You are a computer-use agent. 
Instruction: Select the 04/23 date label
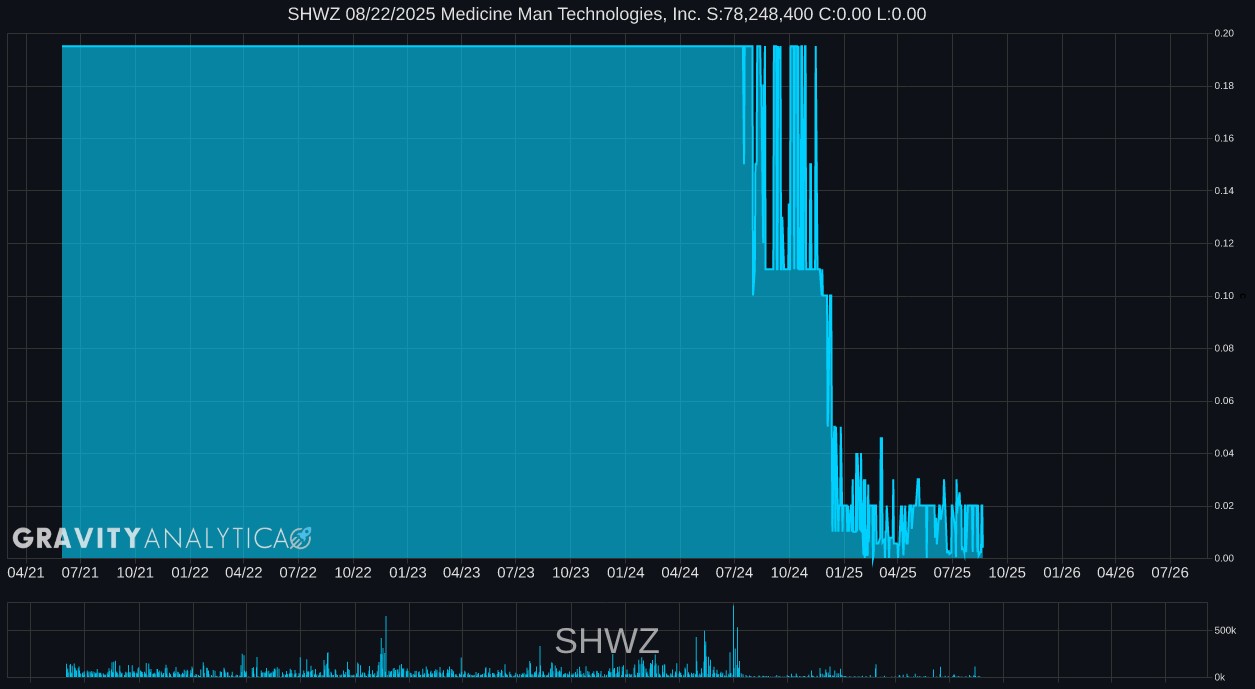click(461, 572)
